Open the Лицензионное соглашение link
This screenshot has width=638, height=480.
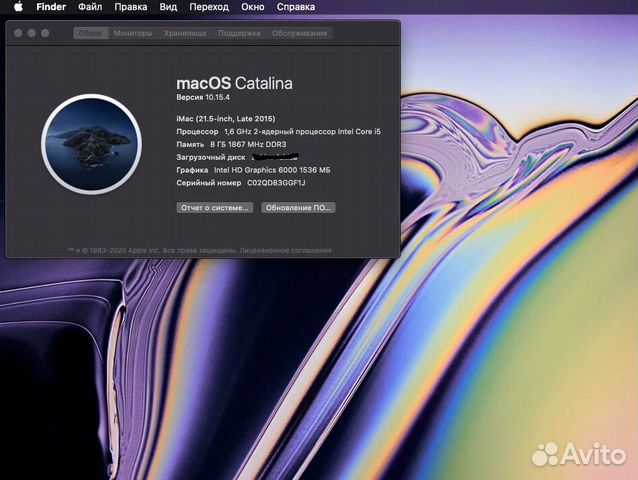tap(286, 250)
